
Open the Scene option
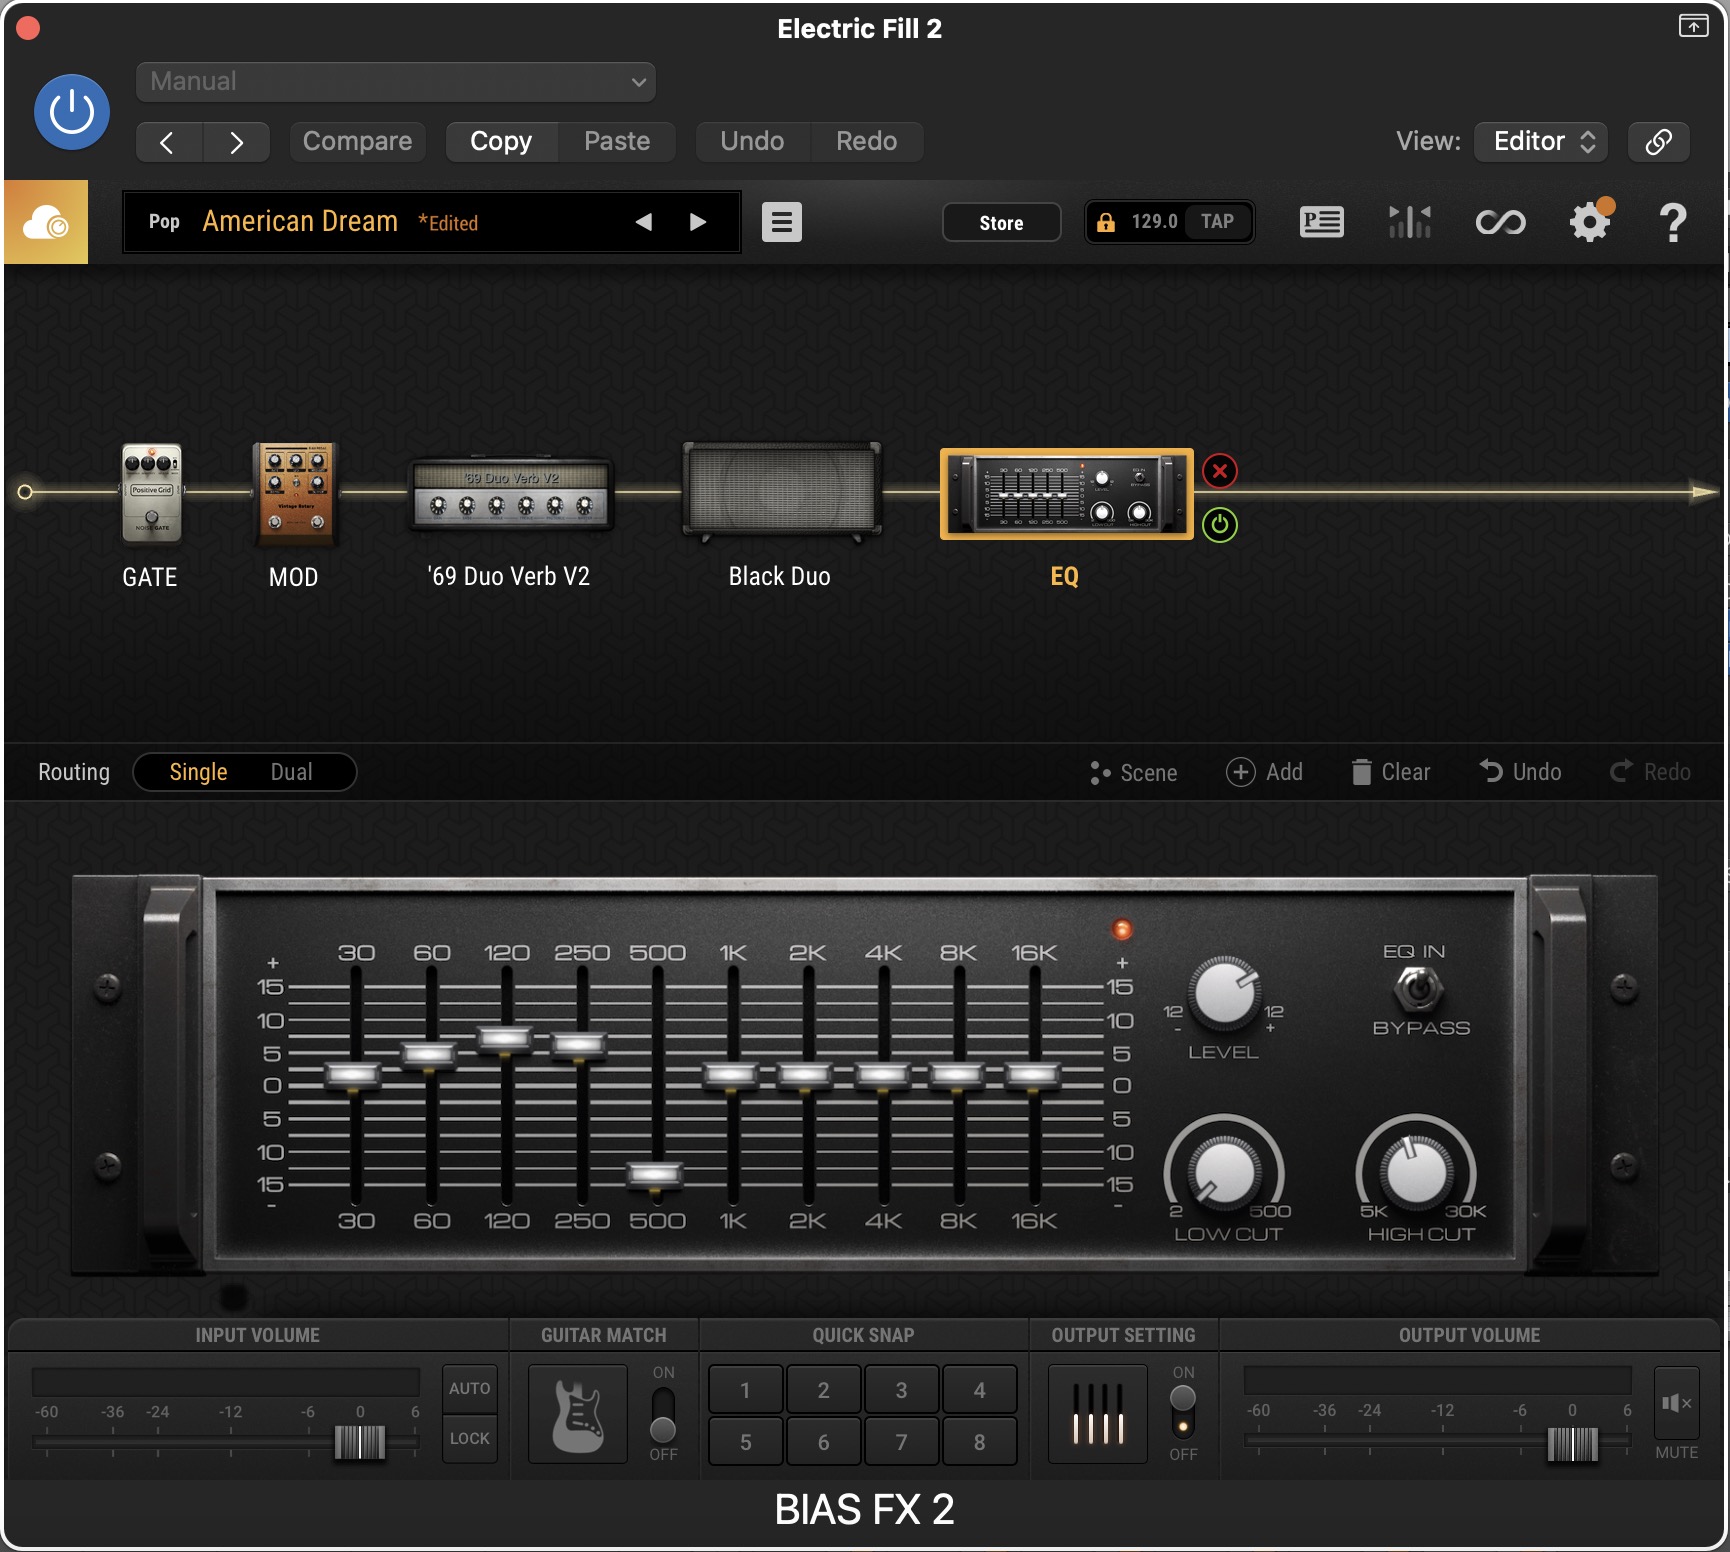point(1134,773)
